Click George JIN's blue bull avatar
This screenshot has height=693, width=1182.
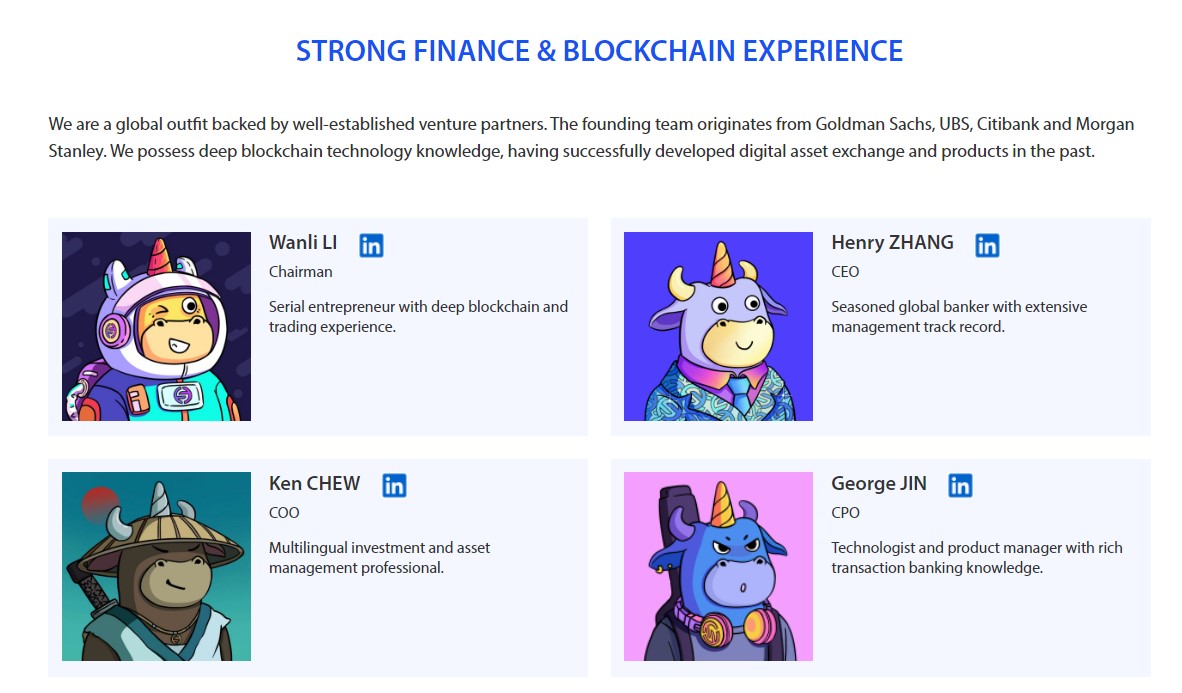pyautogui.click(x=718, y=566)
